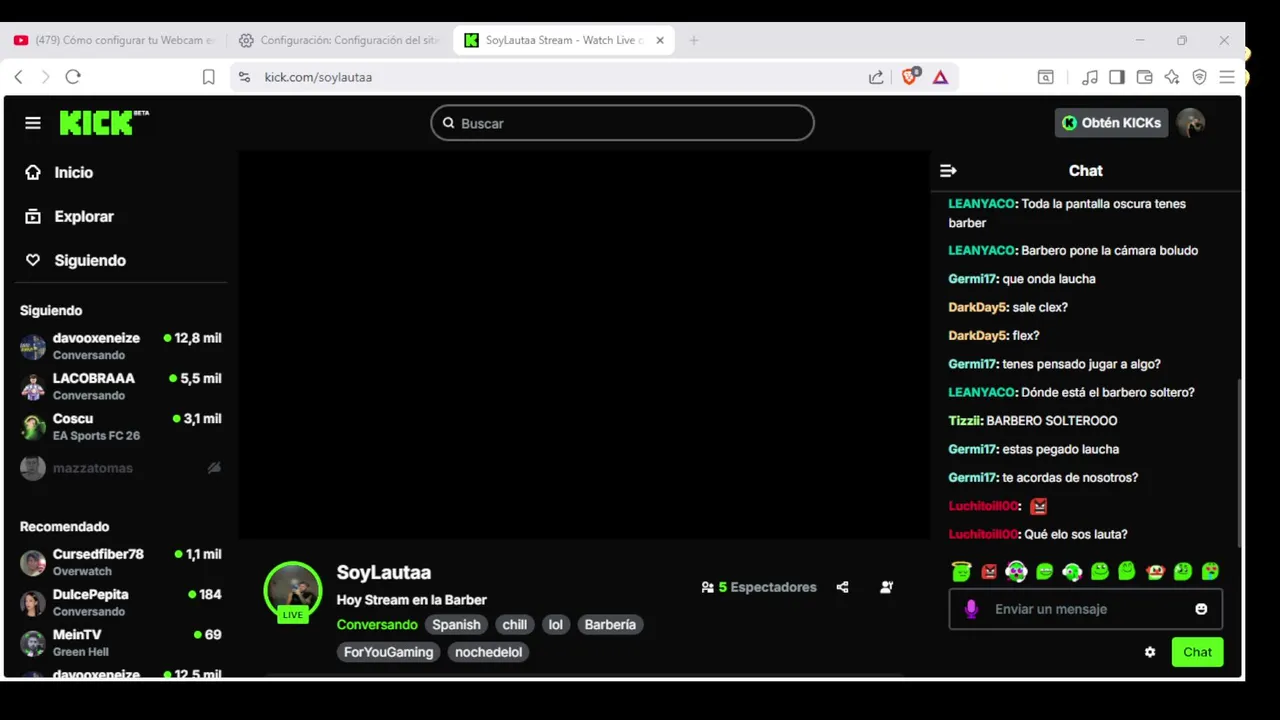Open davooxeneize channel with 12,8 mil viewers
This screenshot has width=1280, height=720.
click(121, 346)
